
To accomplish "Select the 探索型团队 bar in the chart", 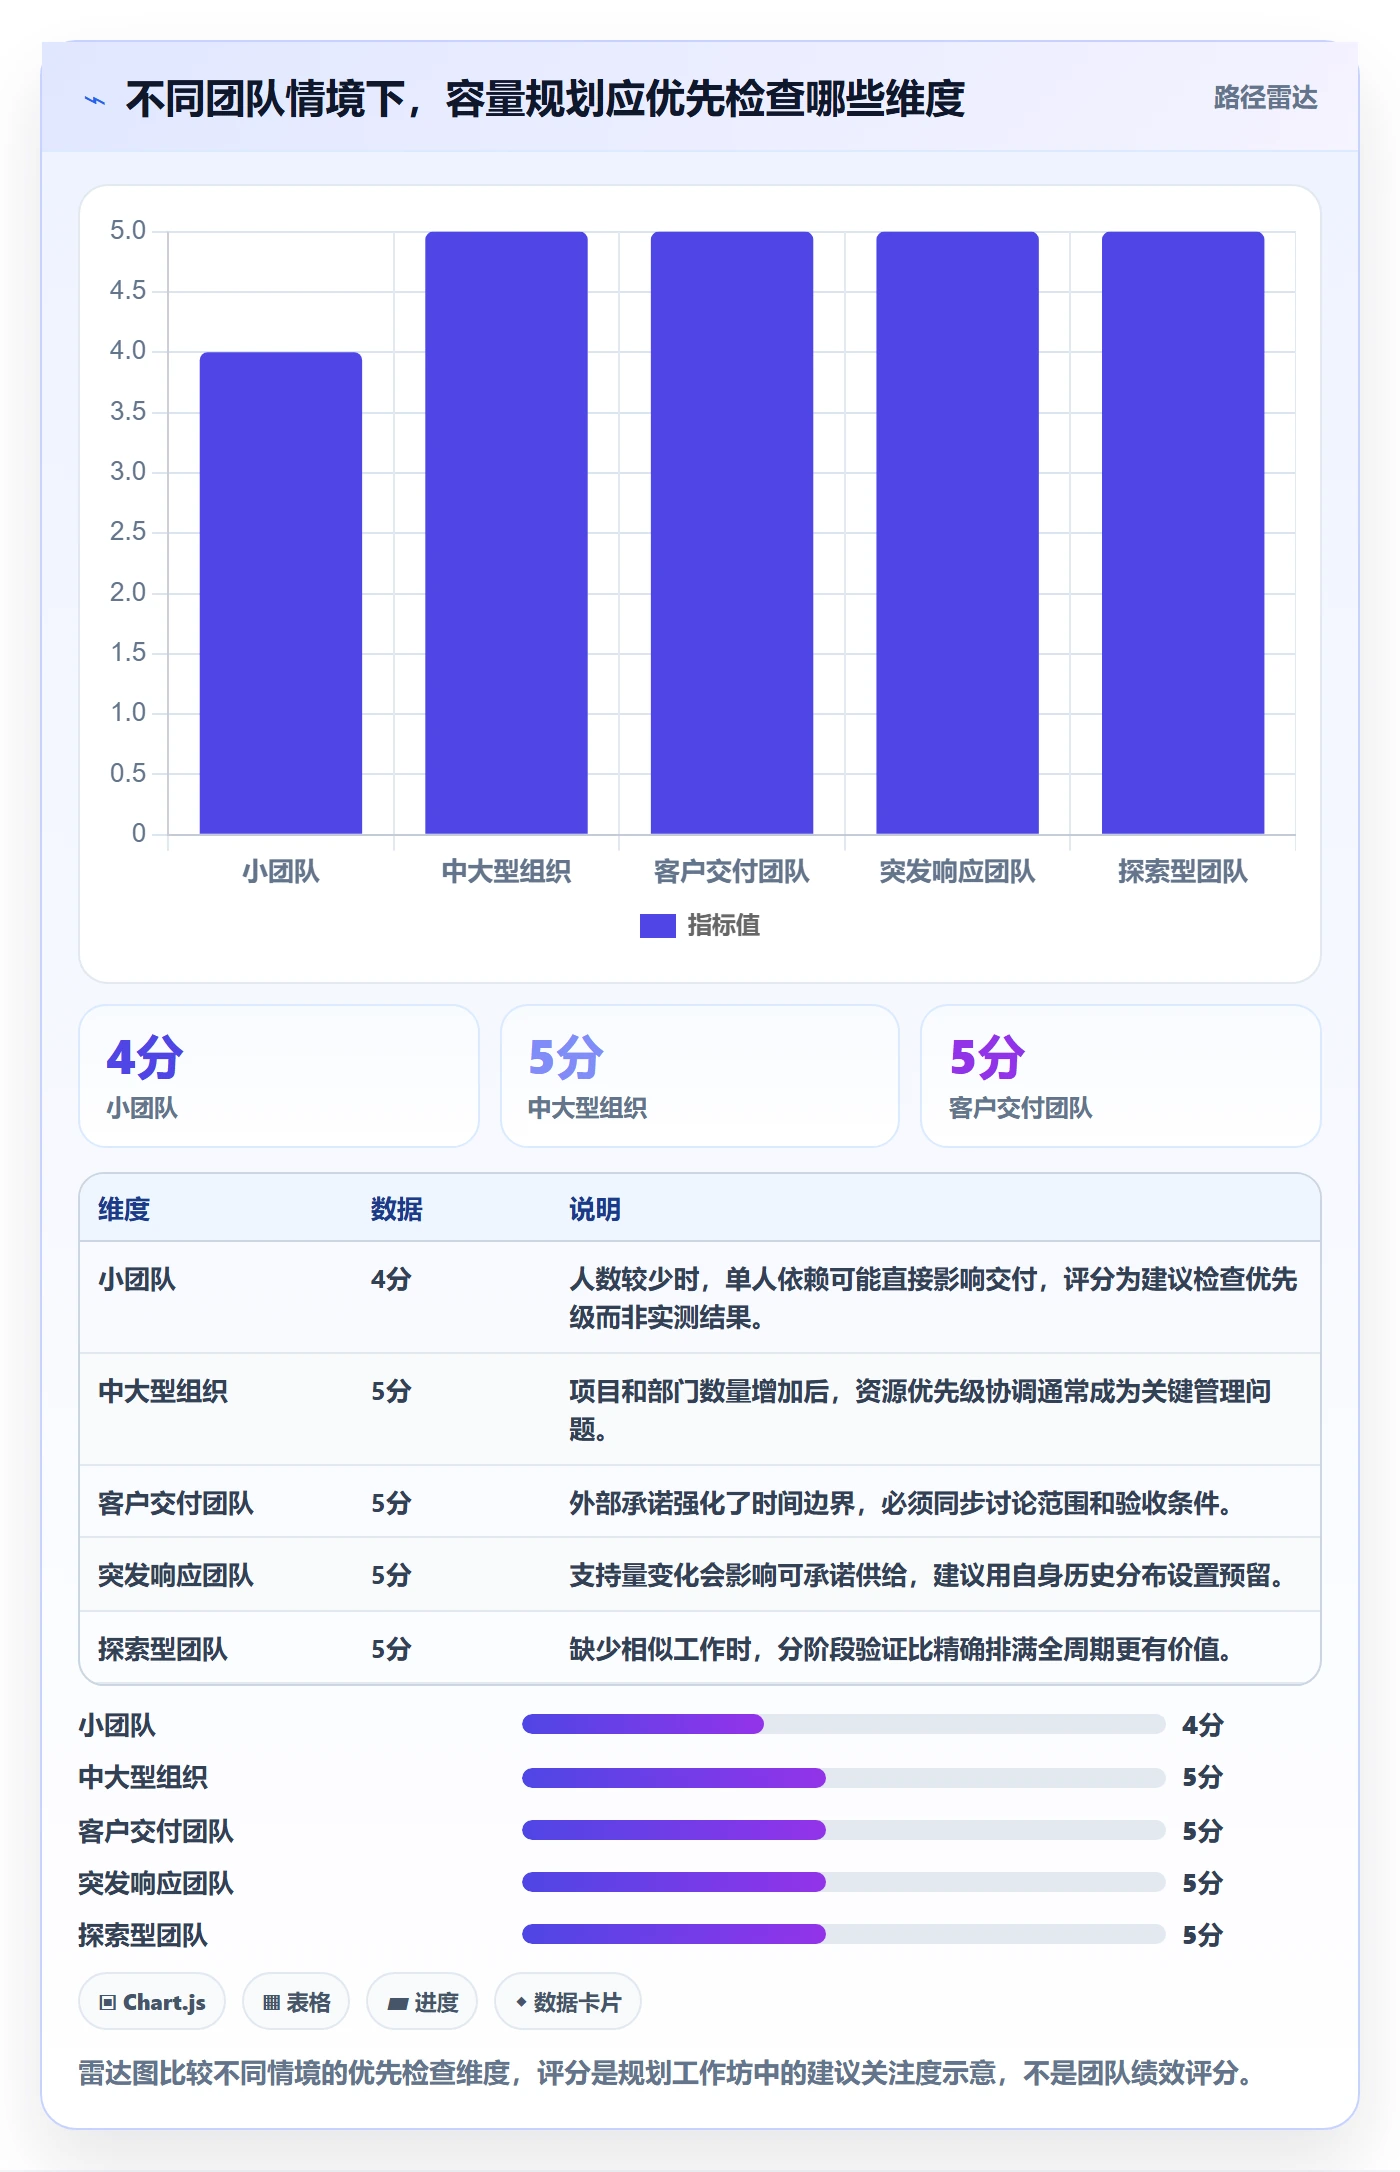I will [x=1183, y=533].
